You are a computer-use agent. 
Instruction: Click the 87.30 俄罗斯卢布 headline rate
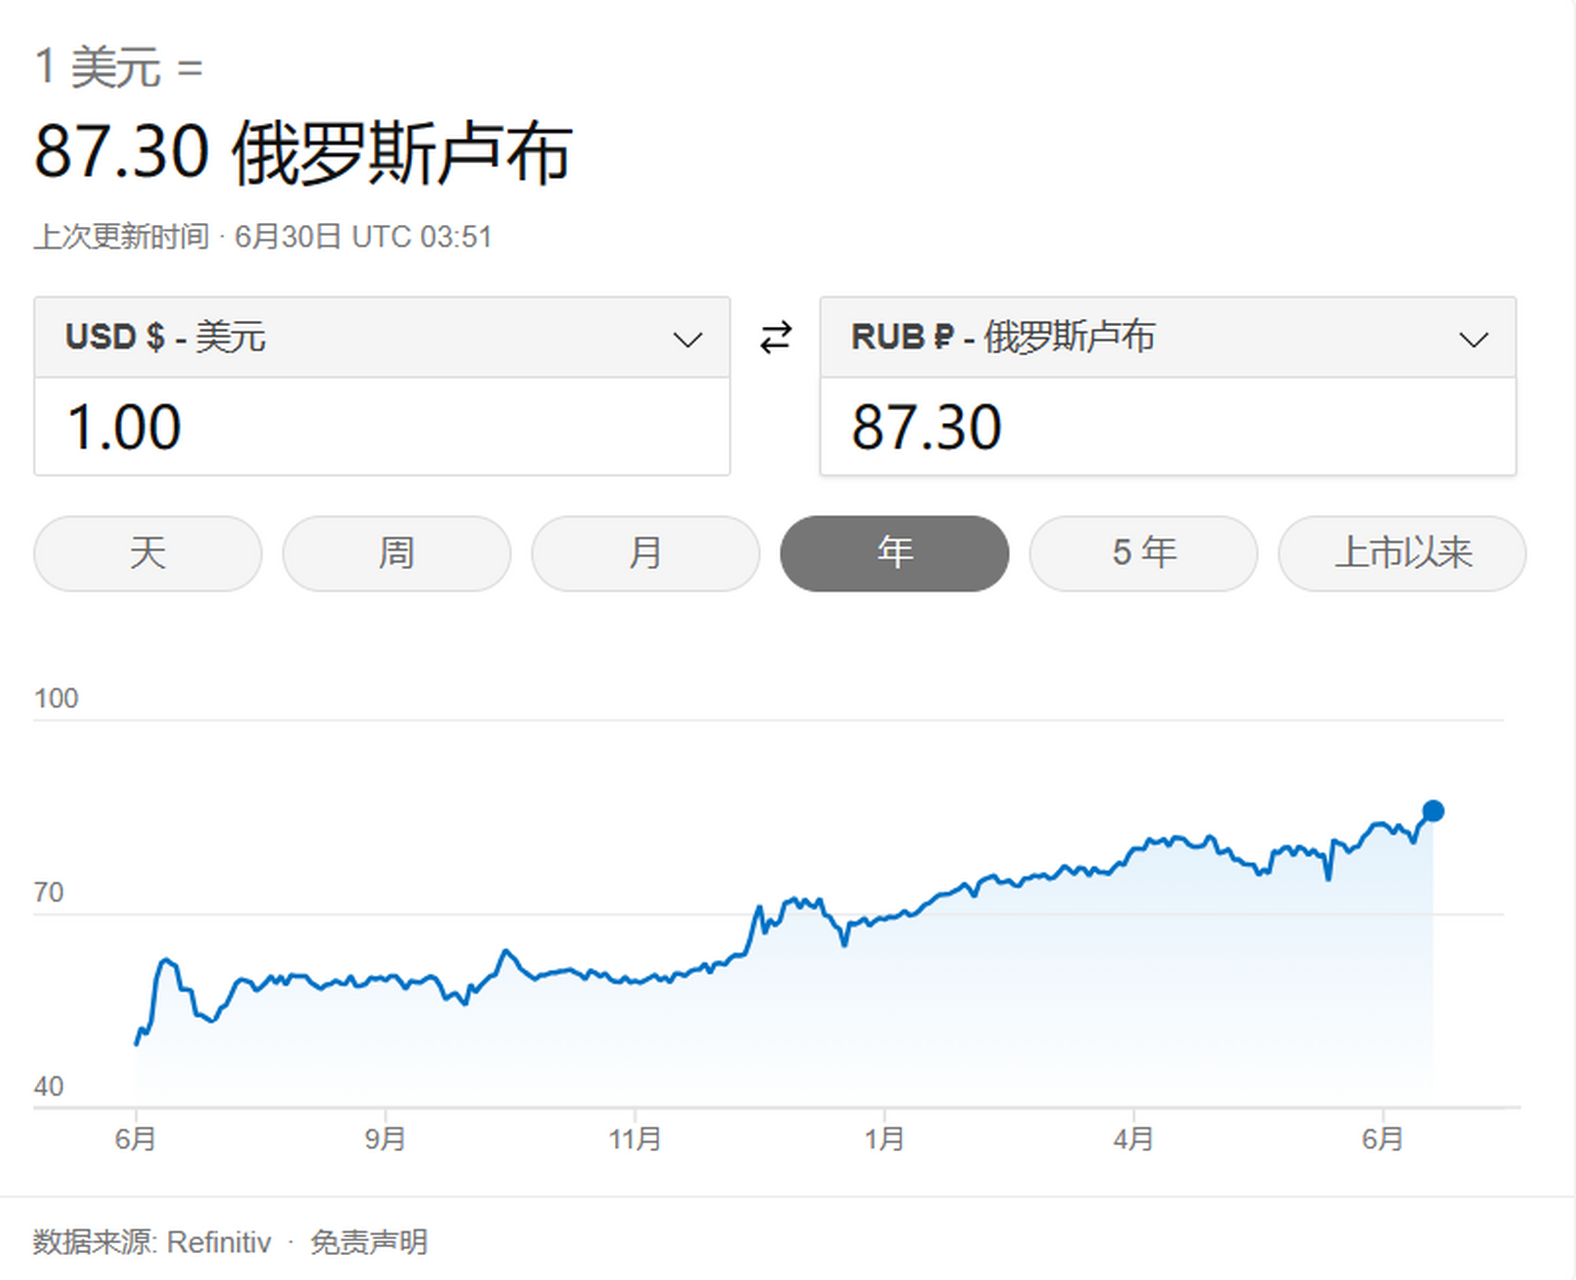point(303,153)
